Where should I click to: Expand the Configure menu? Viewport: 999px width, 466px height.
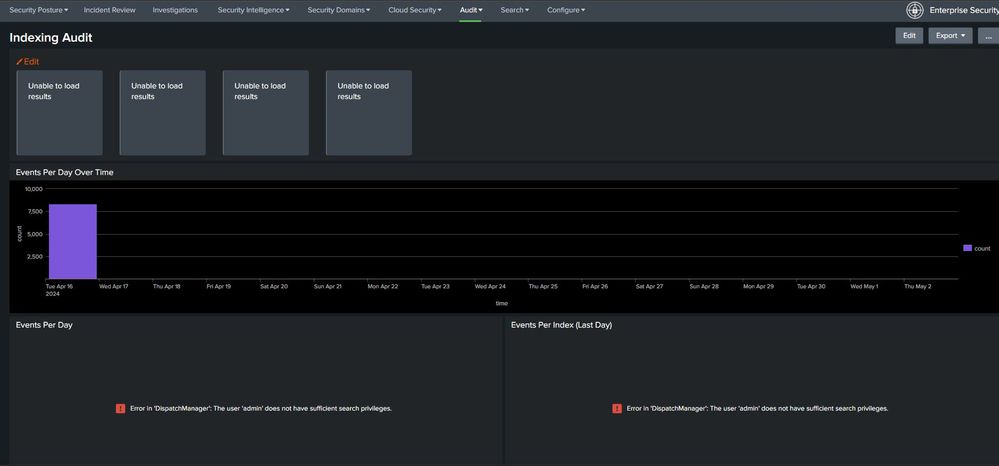(x=566, y=10)
